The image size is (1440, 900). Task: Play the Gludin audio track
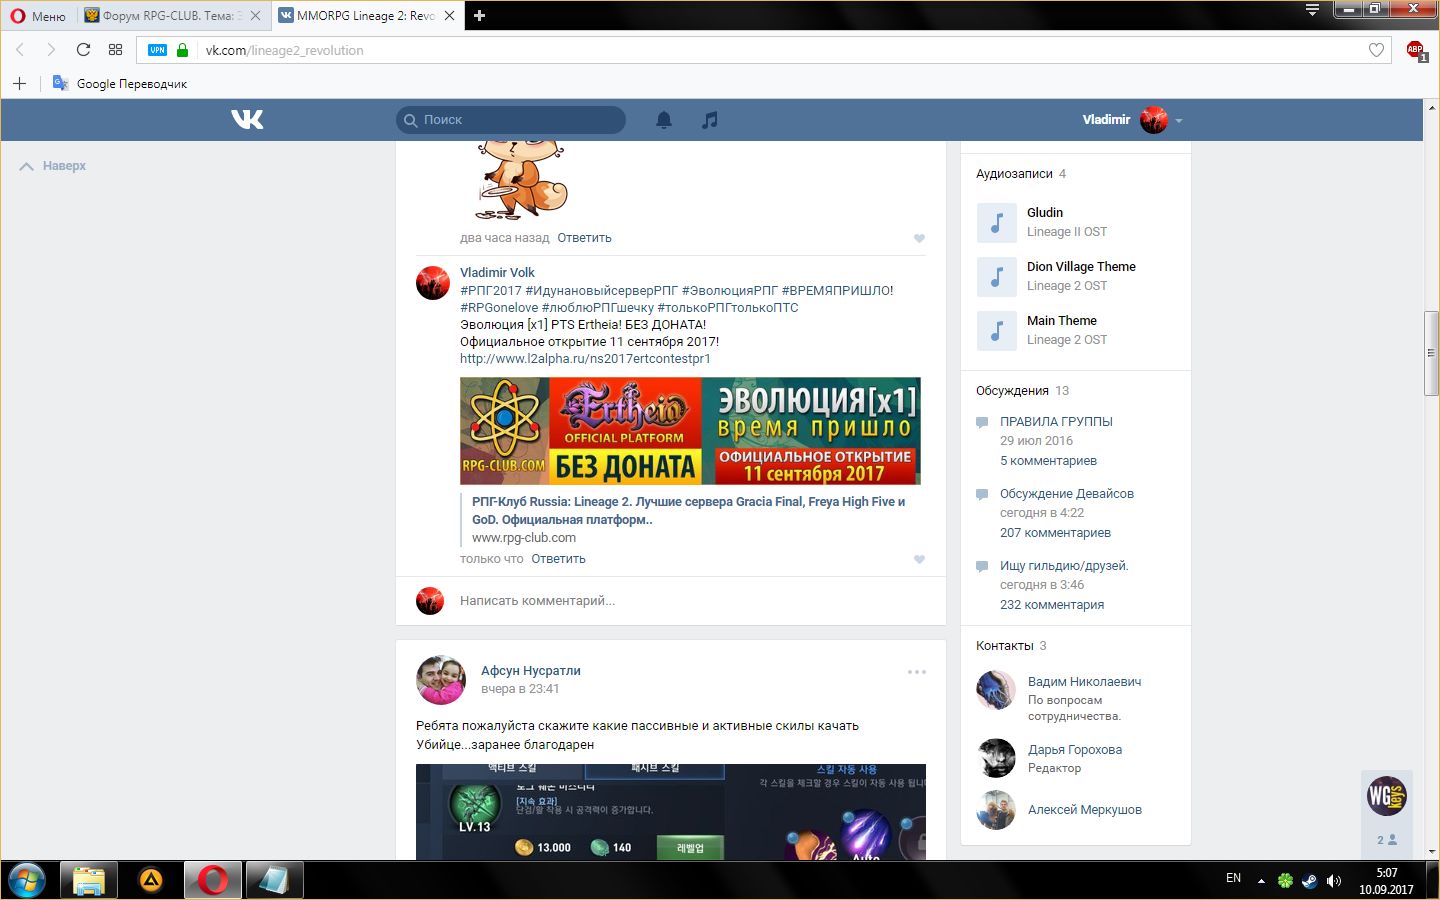click(996, 222)
